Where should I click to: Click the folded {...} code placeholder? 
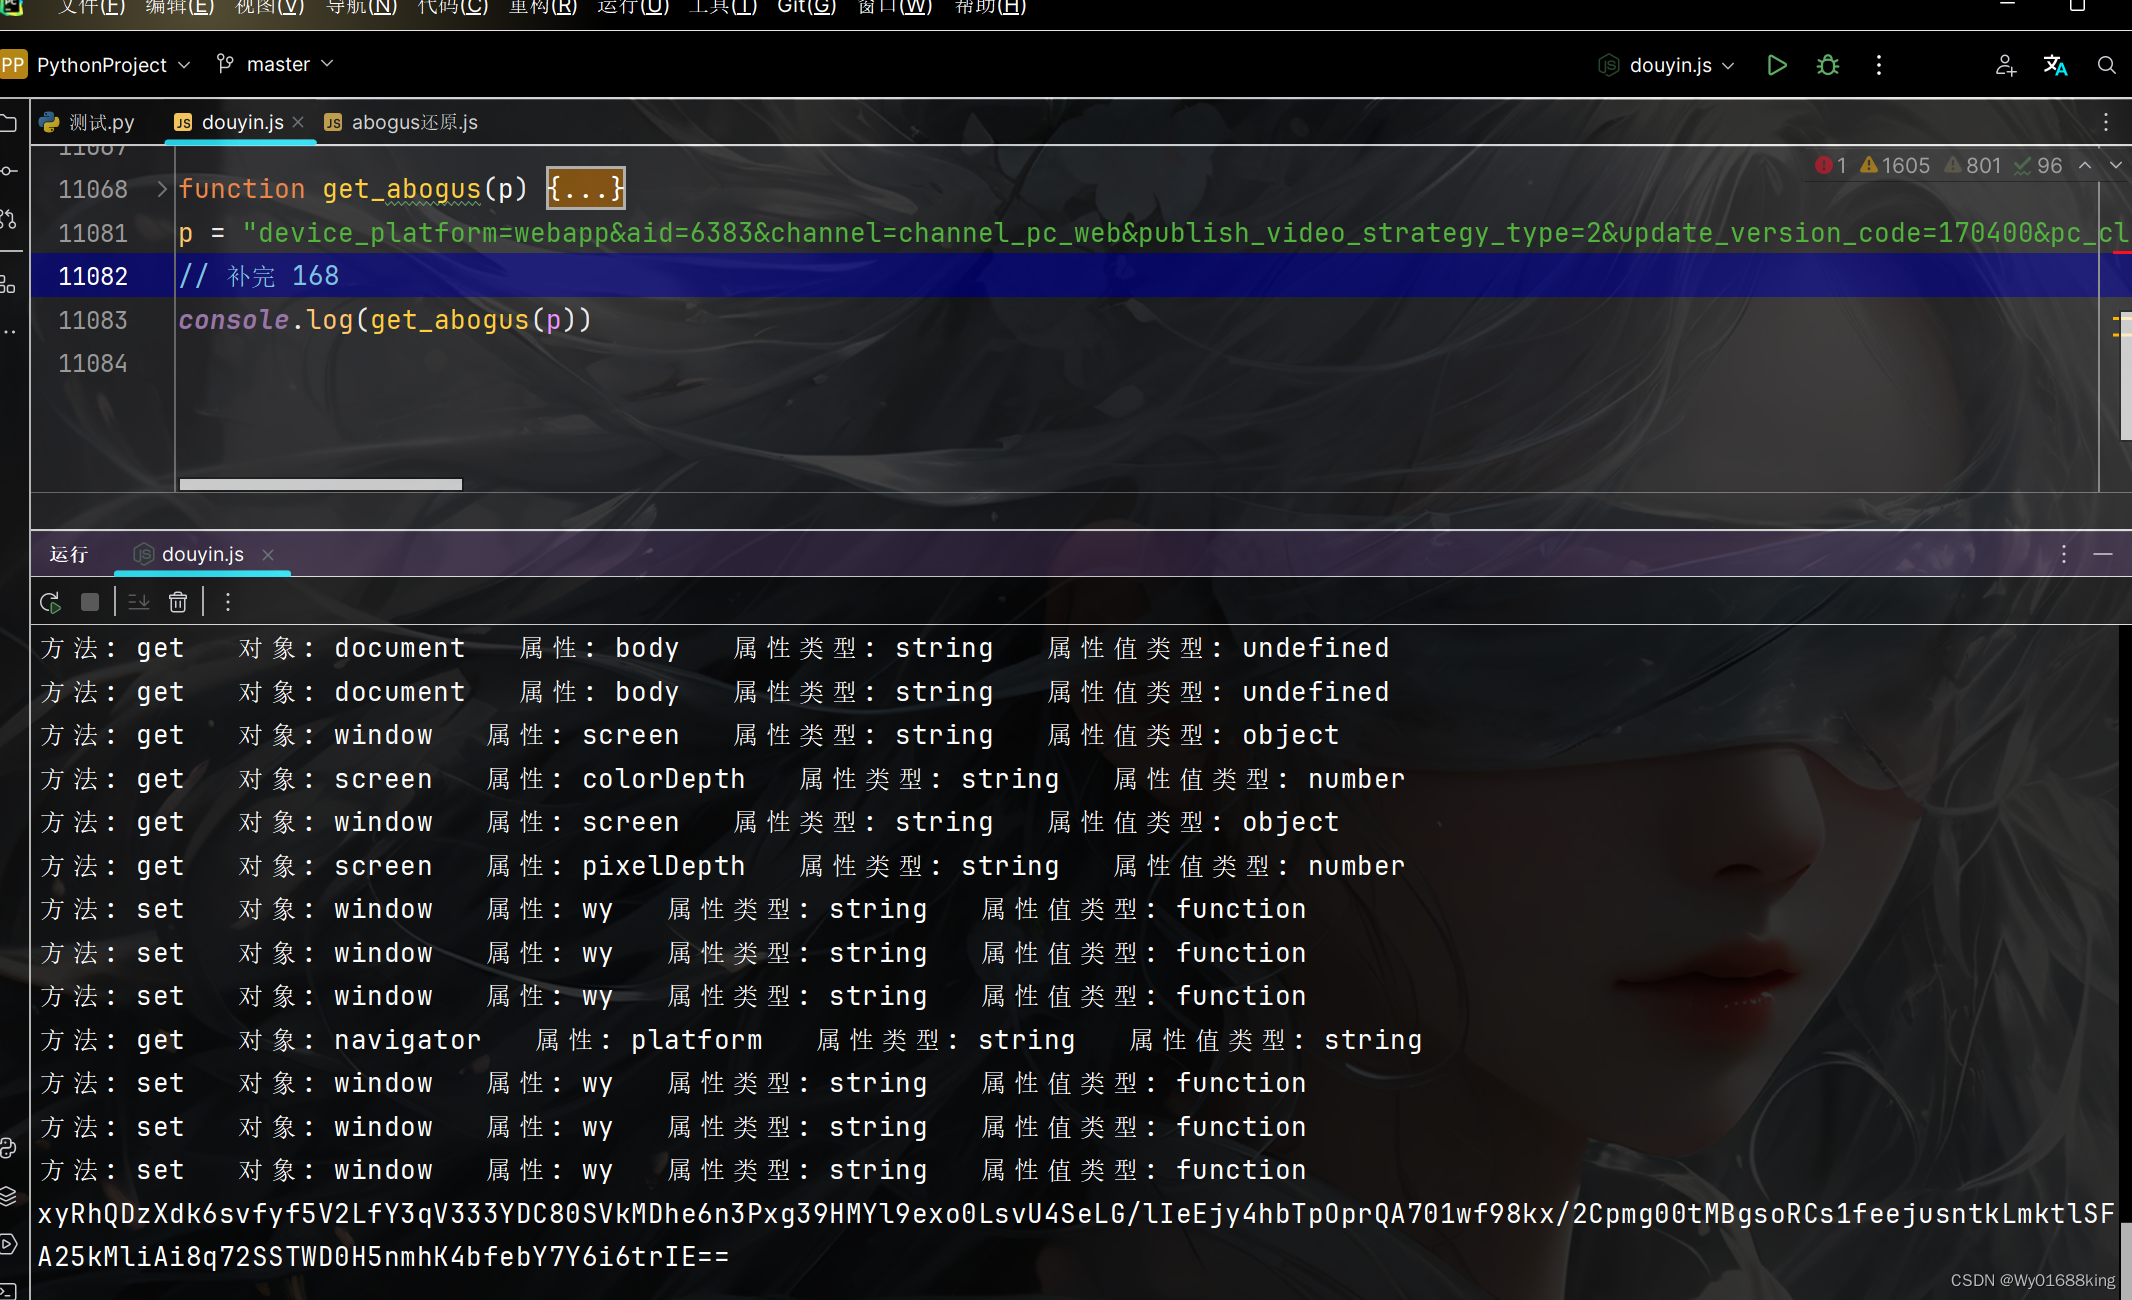586,188
